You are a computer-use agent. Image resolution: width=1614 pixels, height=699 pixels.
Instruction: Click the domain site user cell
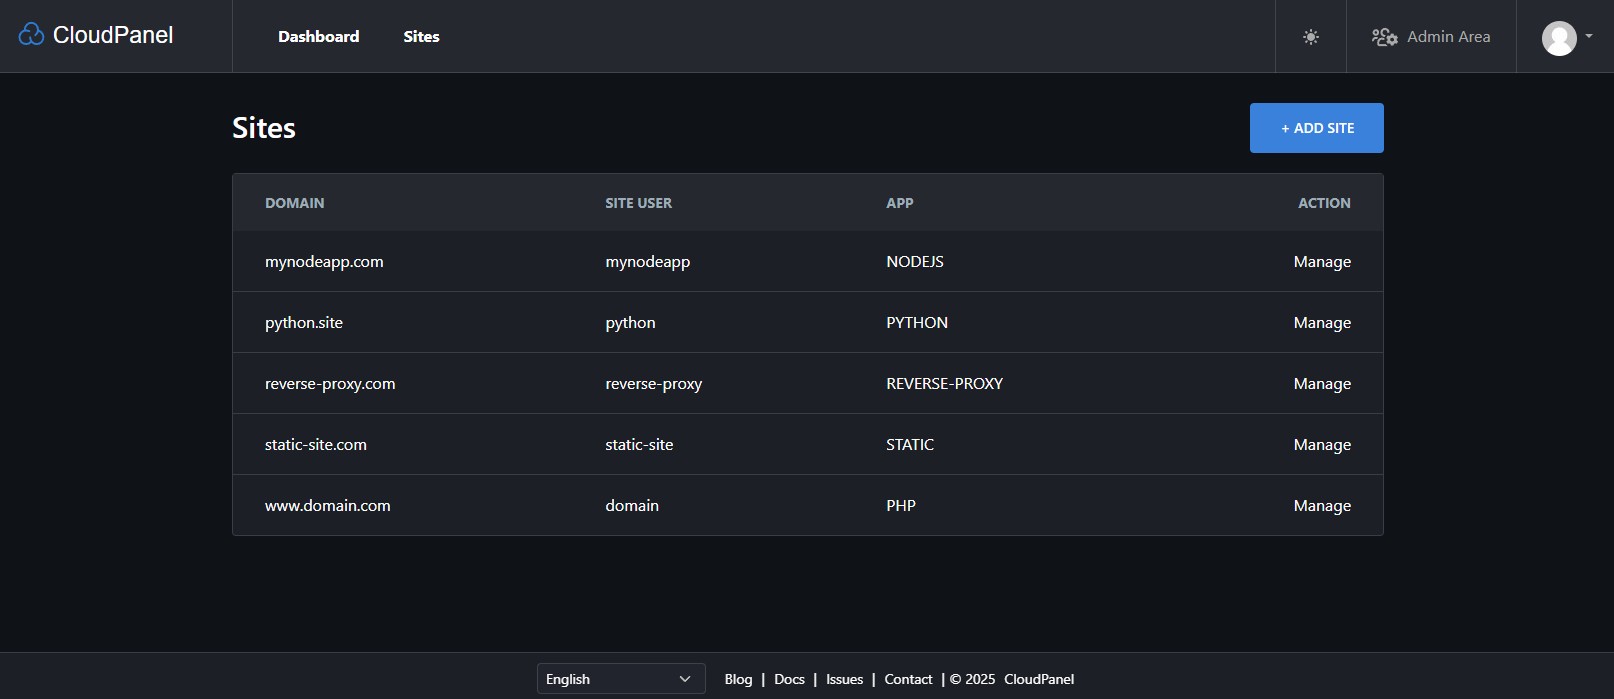point(632,506)
